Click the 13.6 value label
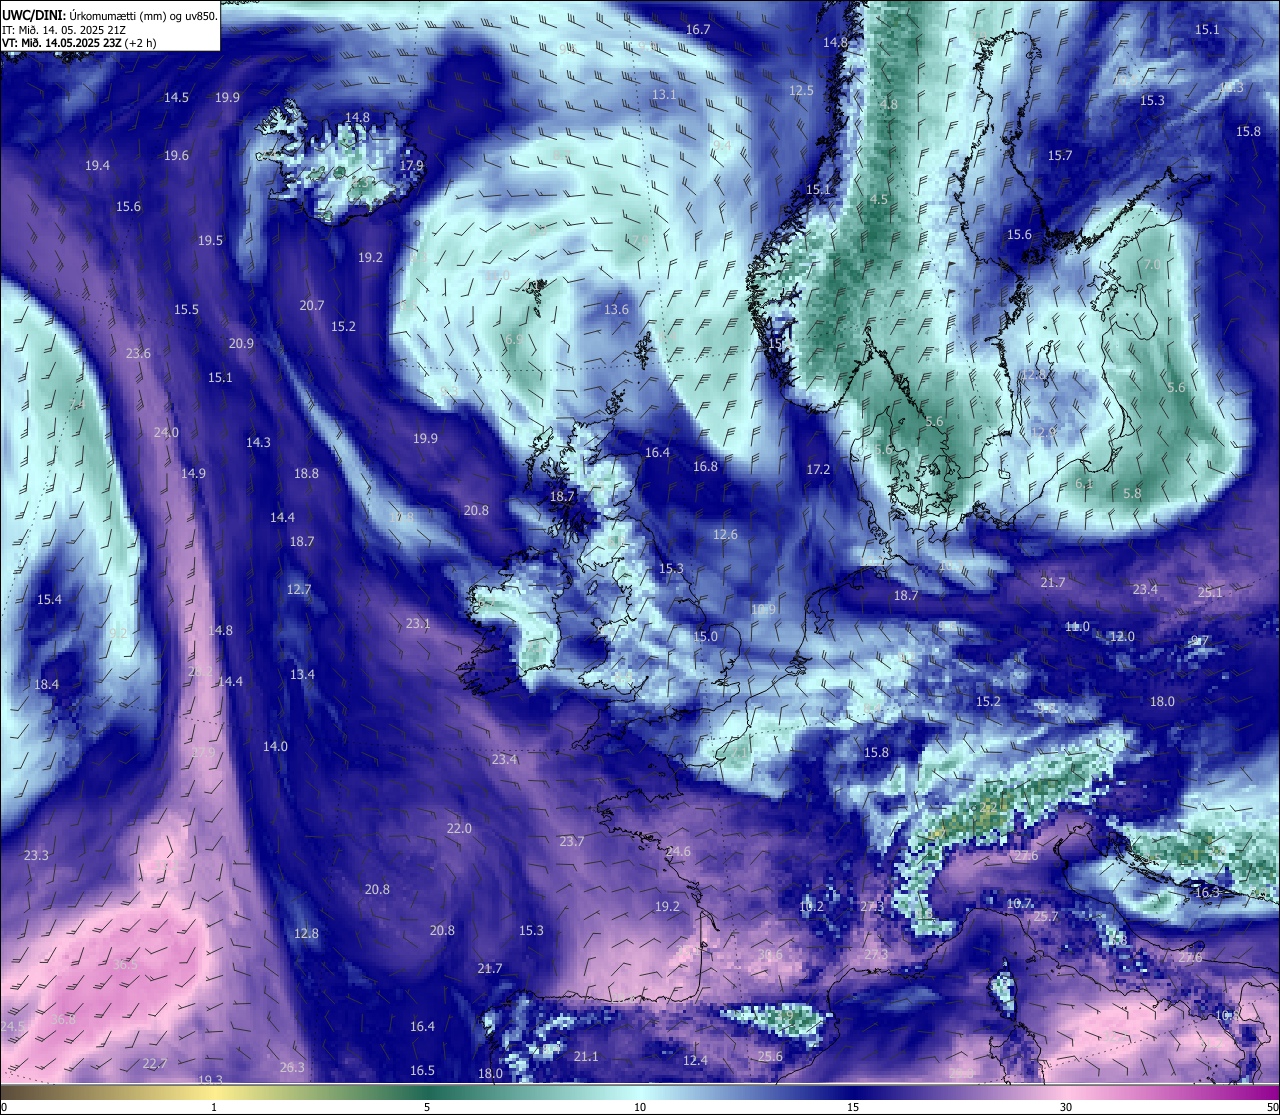1280x1115 pixels. [x=616, y=309]
